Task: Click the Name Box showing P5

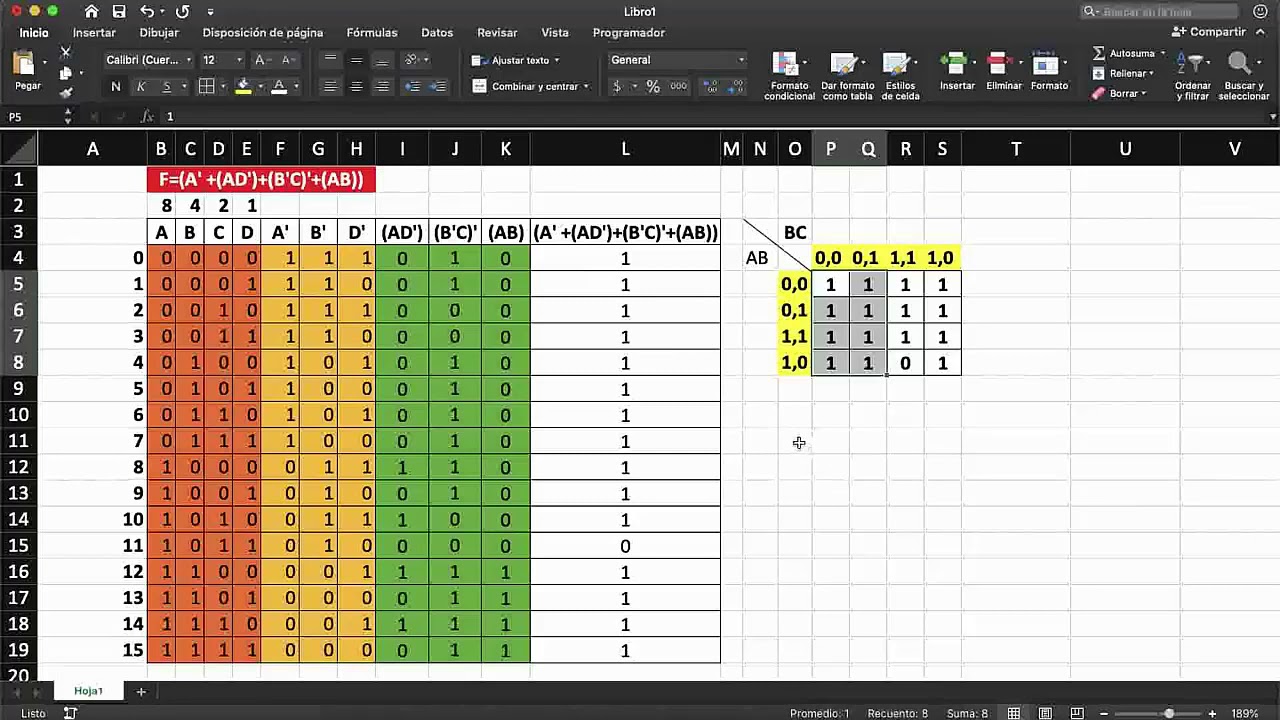Action: [x=32, y=117]
